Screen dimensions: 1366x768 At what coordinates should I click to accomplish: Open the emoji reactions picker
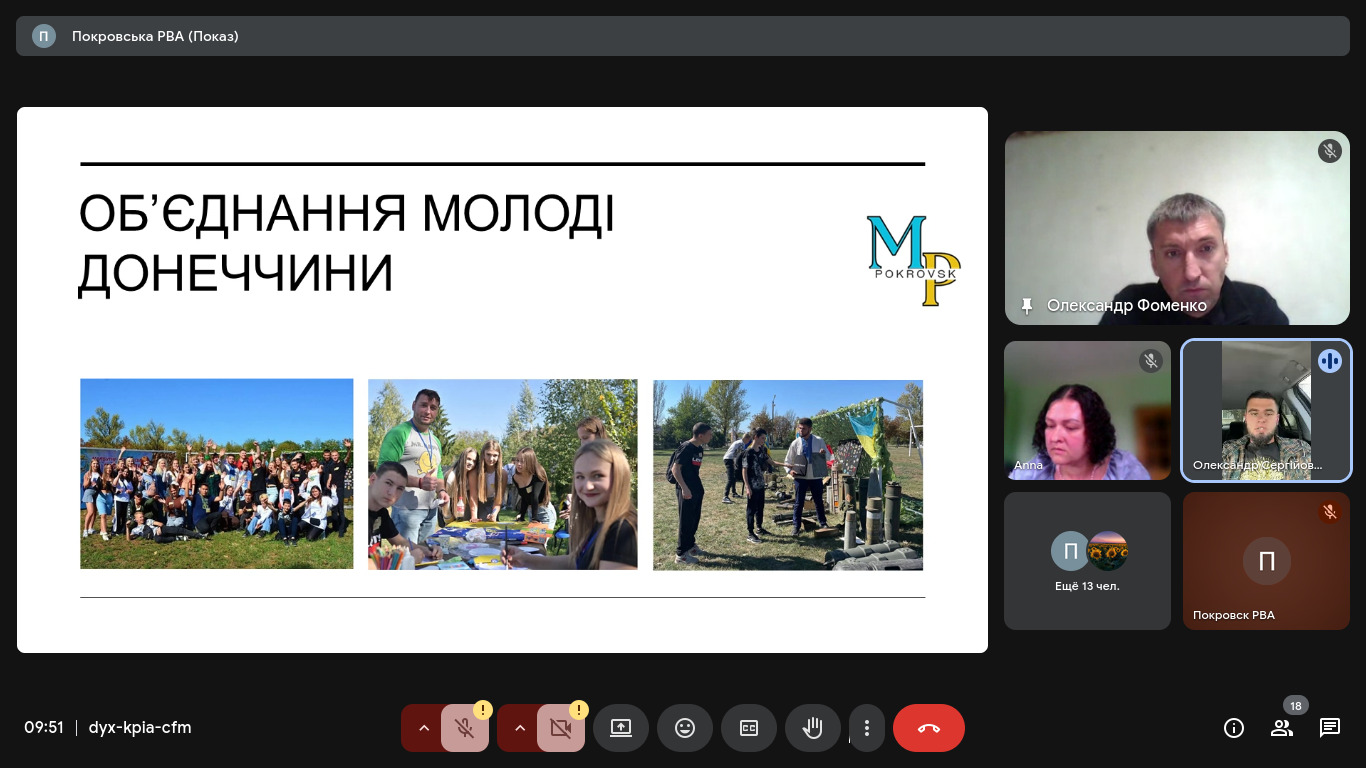pyautogui.click(x=685, y=728)
